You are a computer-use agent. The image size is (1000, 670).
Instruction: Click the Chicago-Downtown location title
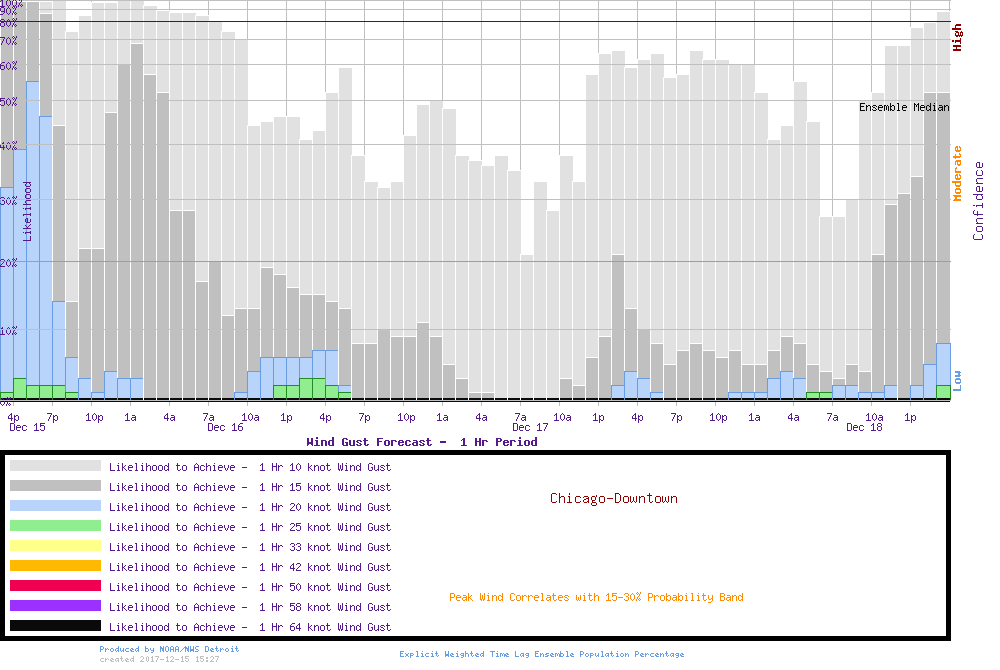(613, 498)
